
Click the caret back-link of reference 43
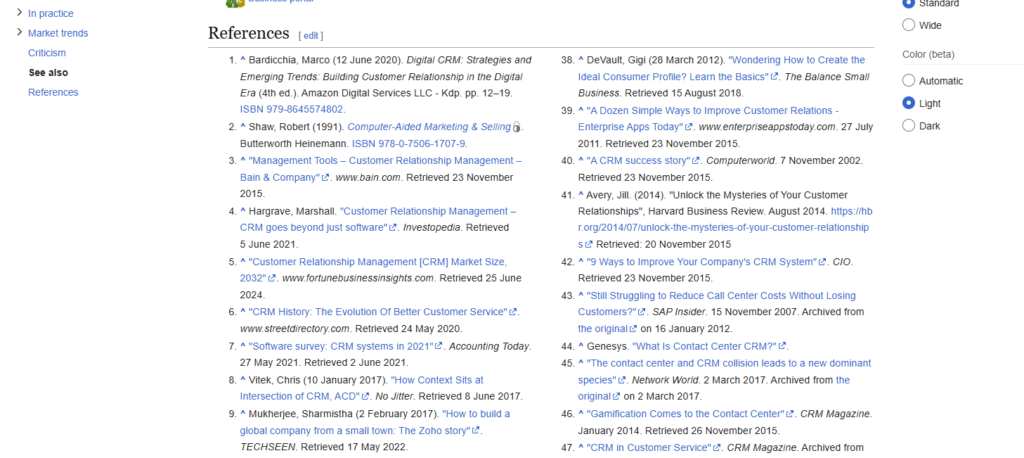coord(581,295)
